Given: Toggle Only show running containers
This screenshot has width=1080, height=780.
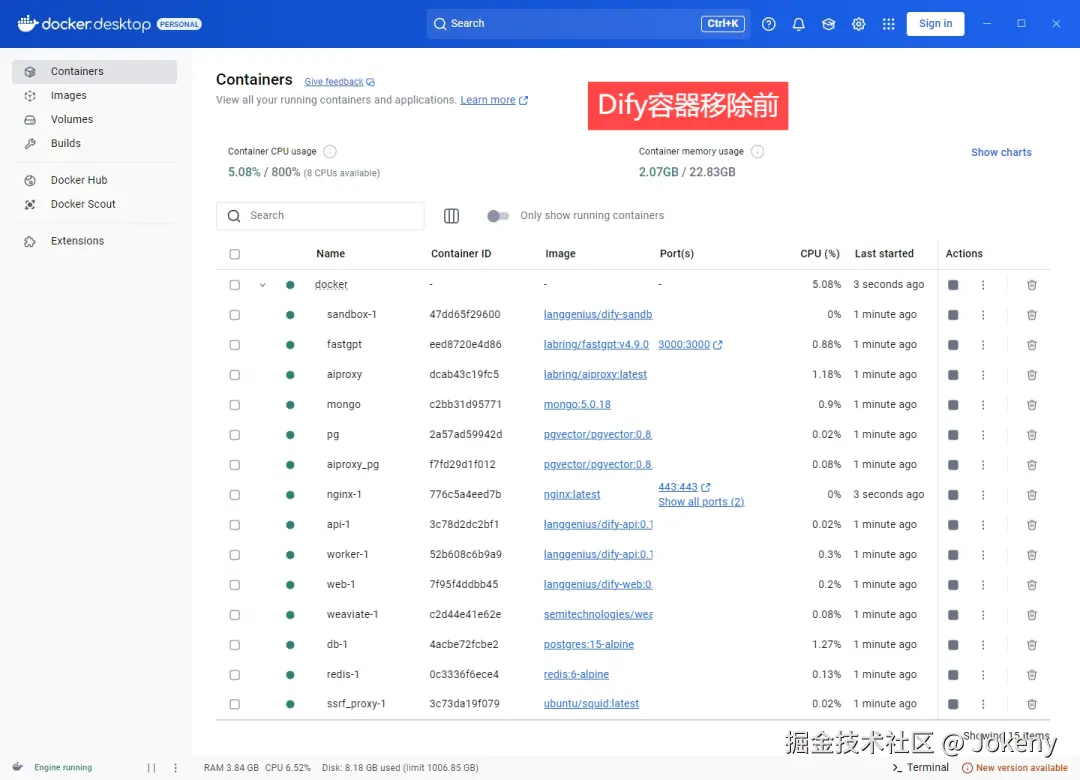Looking at the screenshot, I should 497,216.
